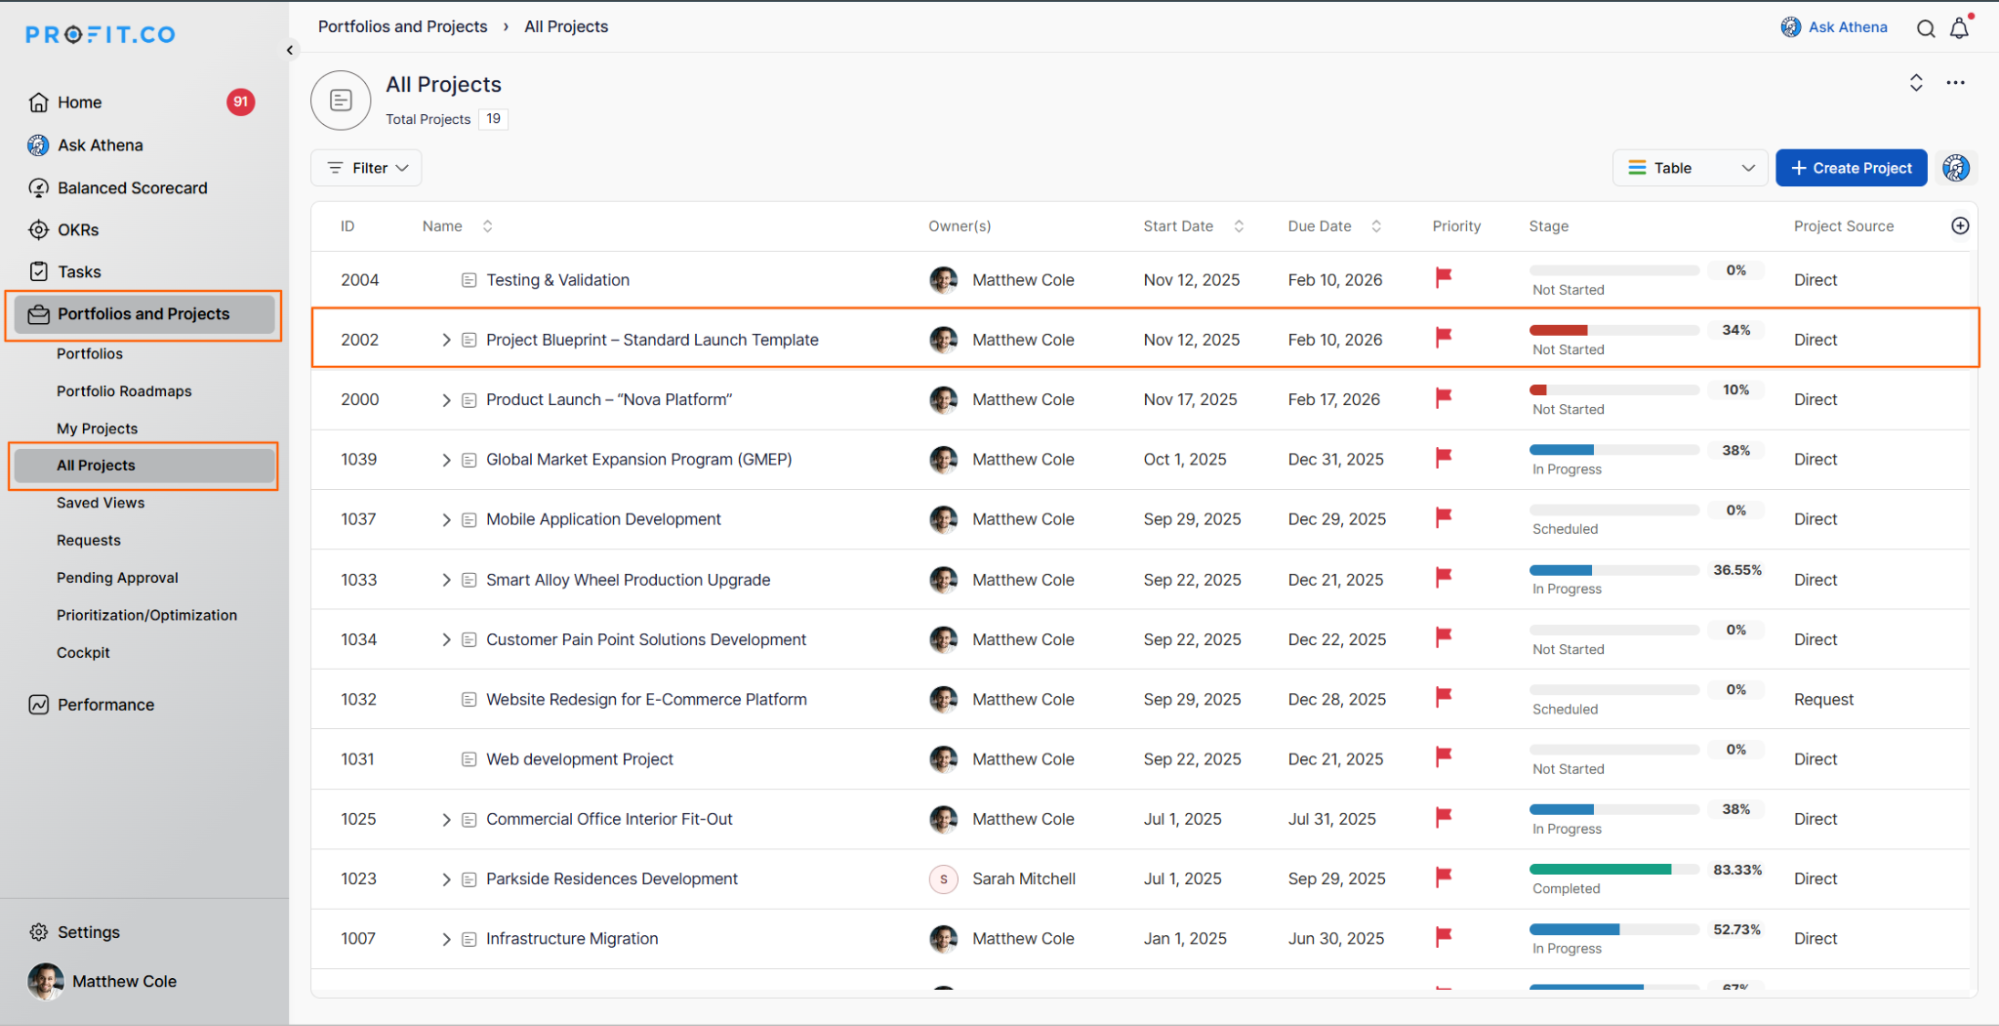1999x1026 pixels.
Task: Click the Create Project button
Action: 1850,168
